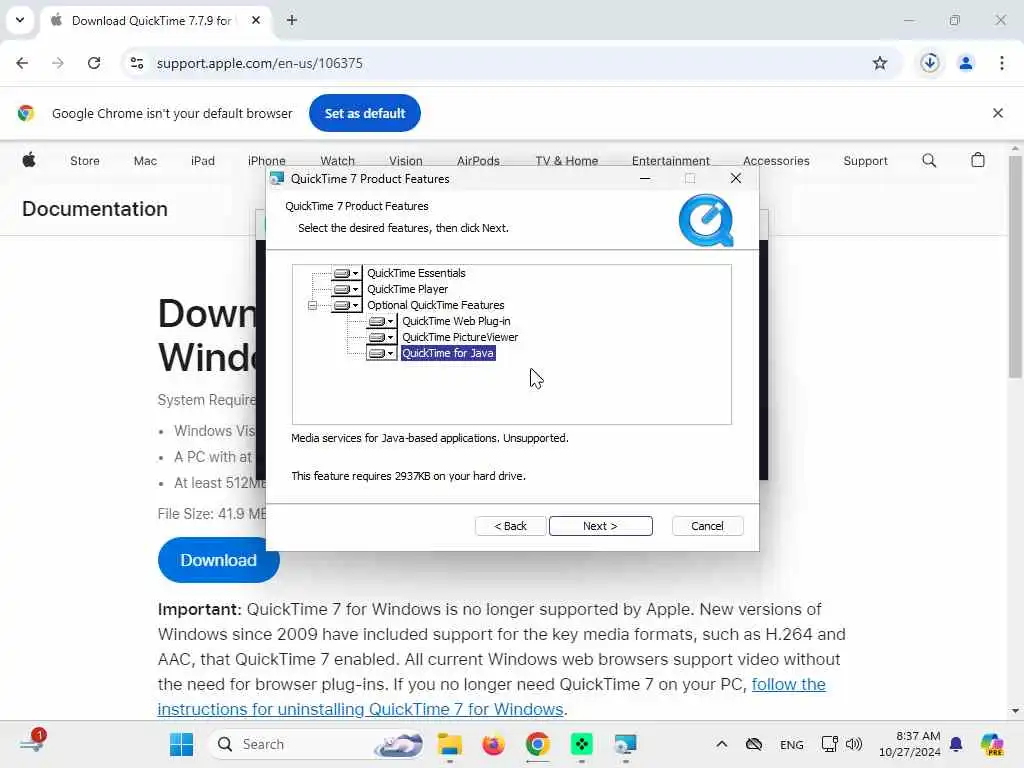Minimize the QuickTime installer dialog
This screenshot has width=1024, height=768.
(645, 178)
